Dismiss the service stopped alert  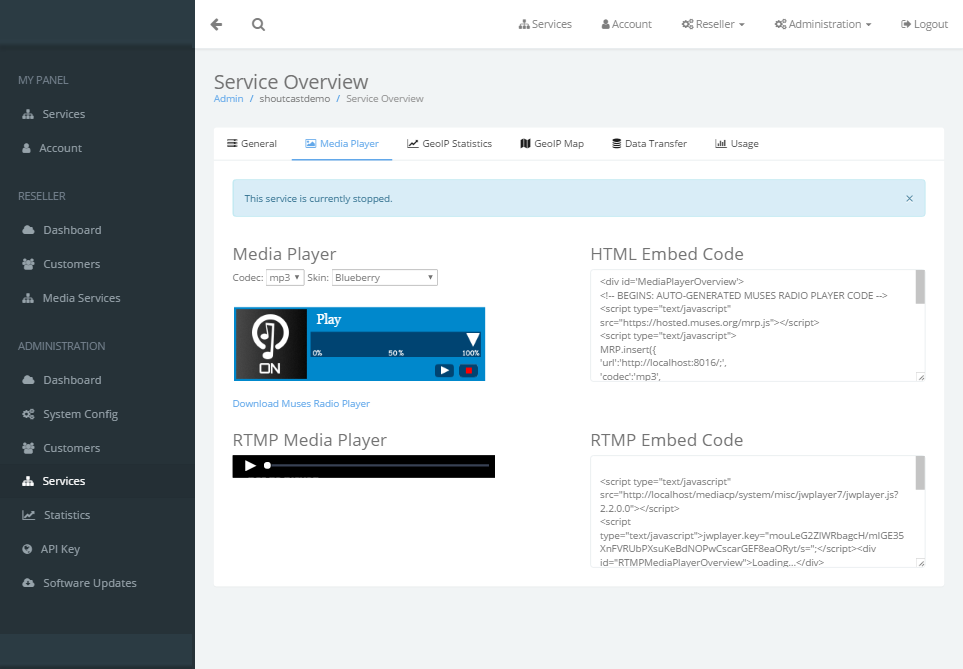click(909, 198)
